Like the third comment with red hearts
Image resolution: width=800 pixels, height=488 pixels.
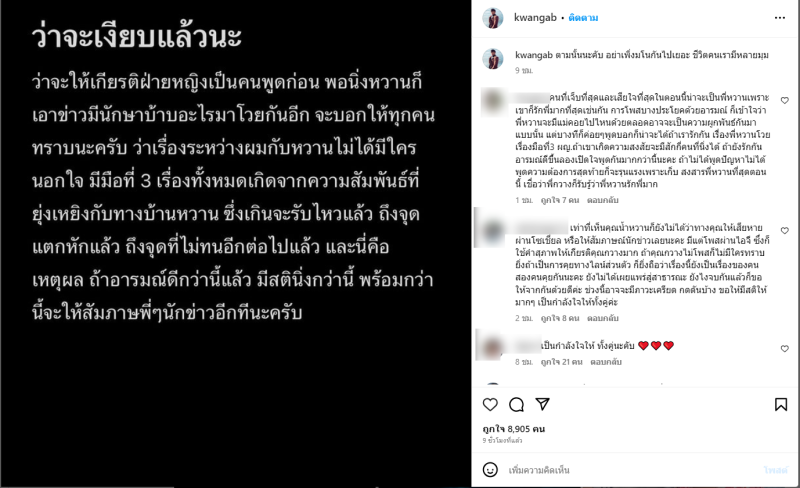coord(785,349)
